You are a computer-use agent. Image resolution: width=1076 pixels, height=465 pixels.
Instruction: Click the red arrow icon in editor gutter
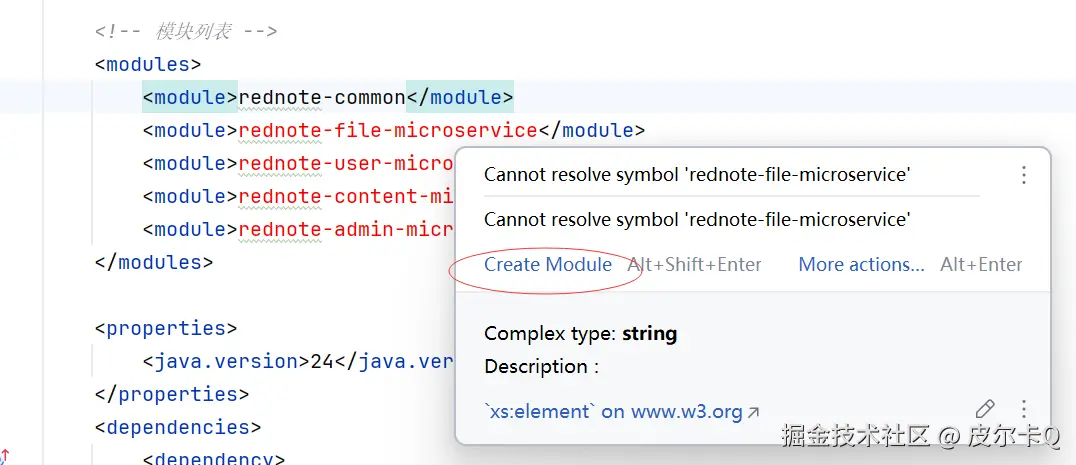5,457
